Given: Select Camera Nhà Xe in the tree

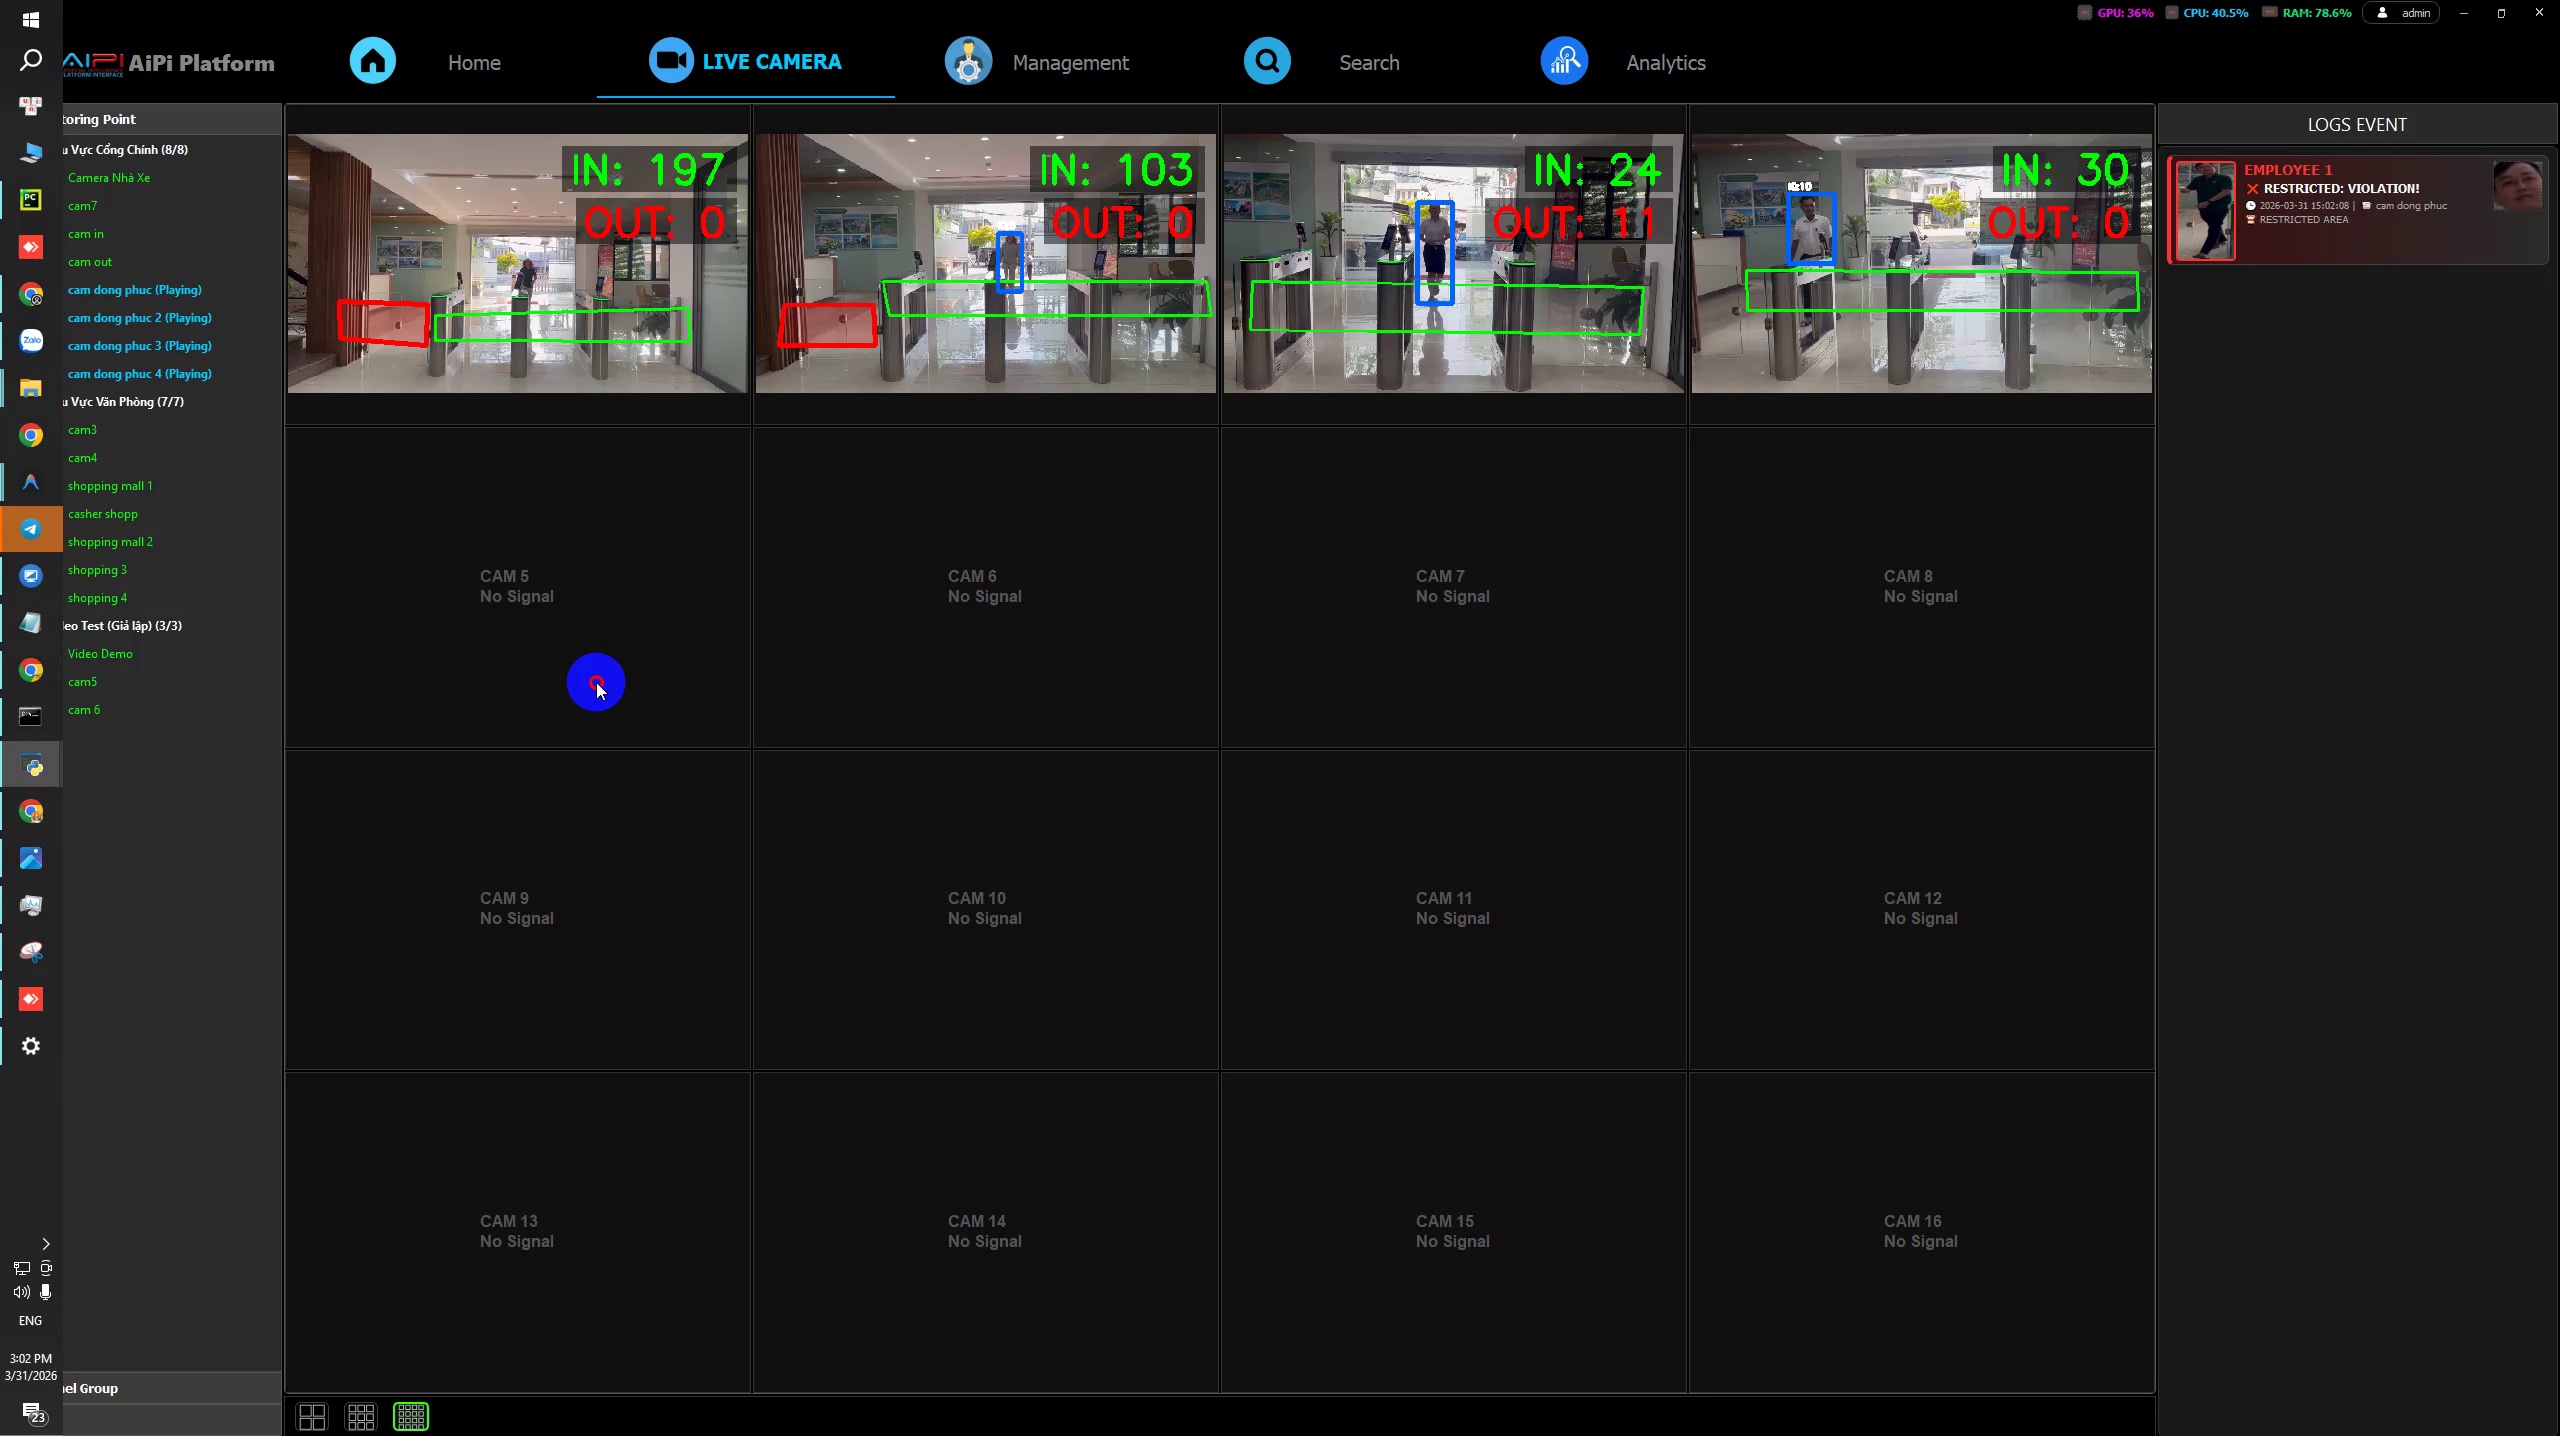Looking at the screenshot, I should (109, 178).
